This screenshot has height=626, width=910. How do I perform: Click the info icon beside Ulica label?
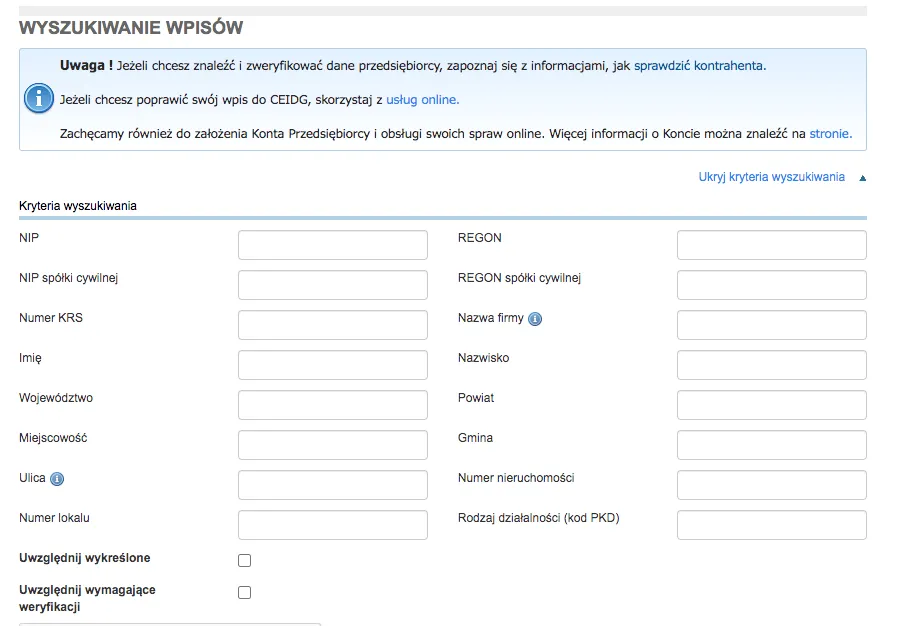click(x=57, y=479)
